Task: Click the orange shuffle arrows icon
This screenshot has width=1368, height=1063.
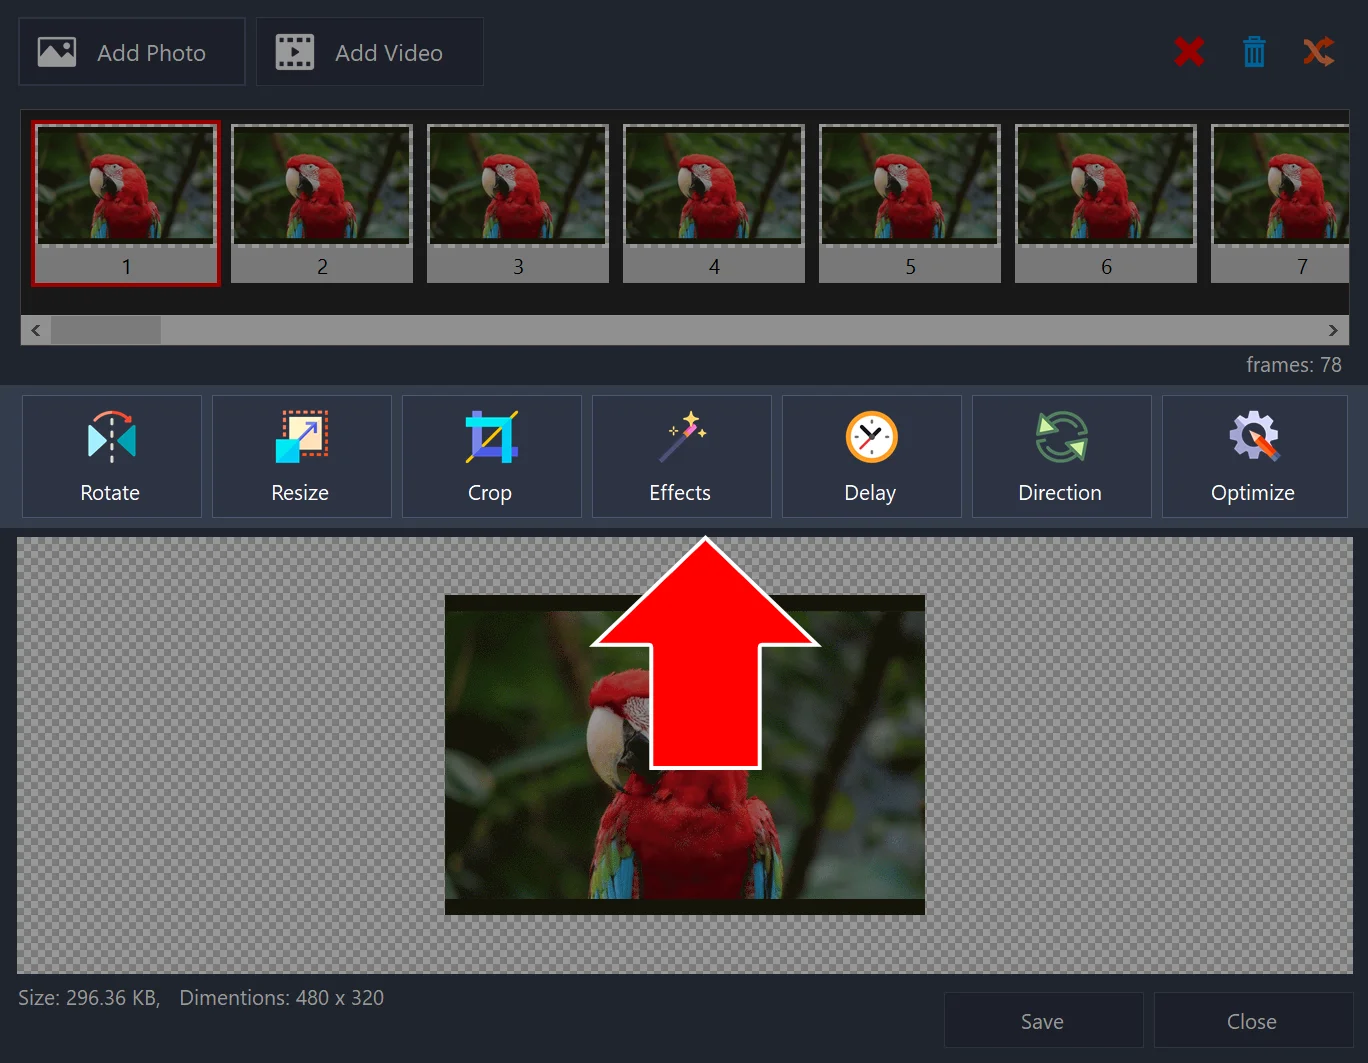Action: [x=1319, y=52]
